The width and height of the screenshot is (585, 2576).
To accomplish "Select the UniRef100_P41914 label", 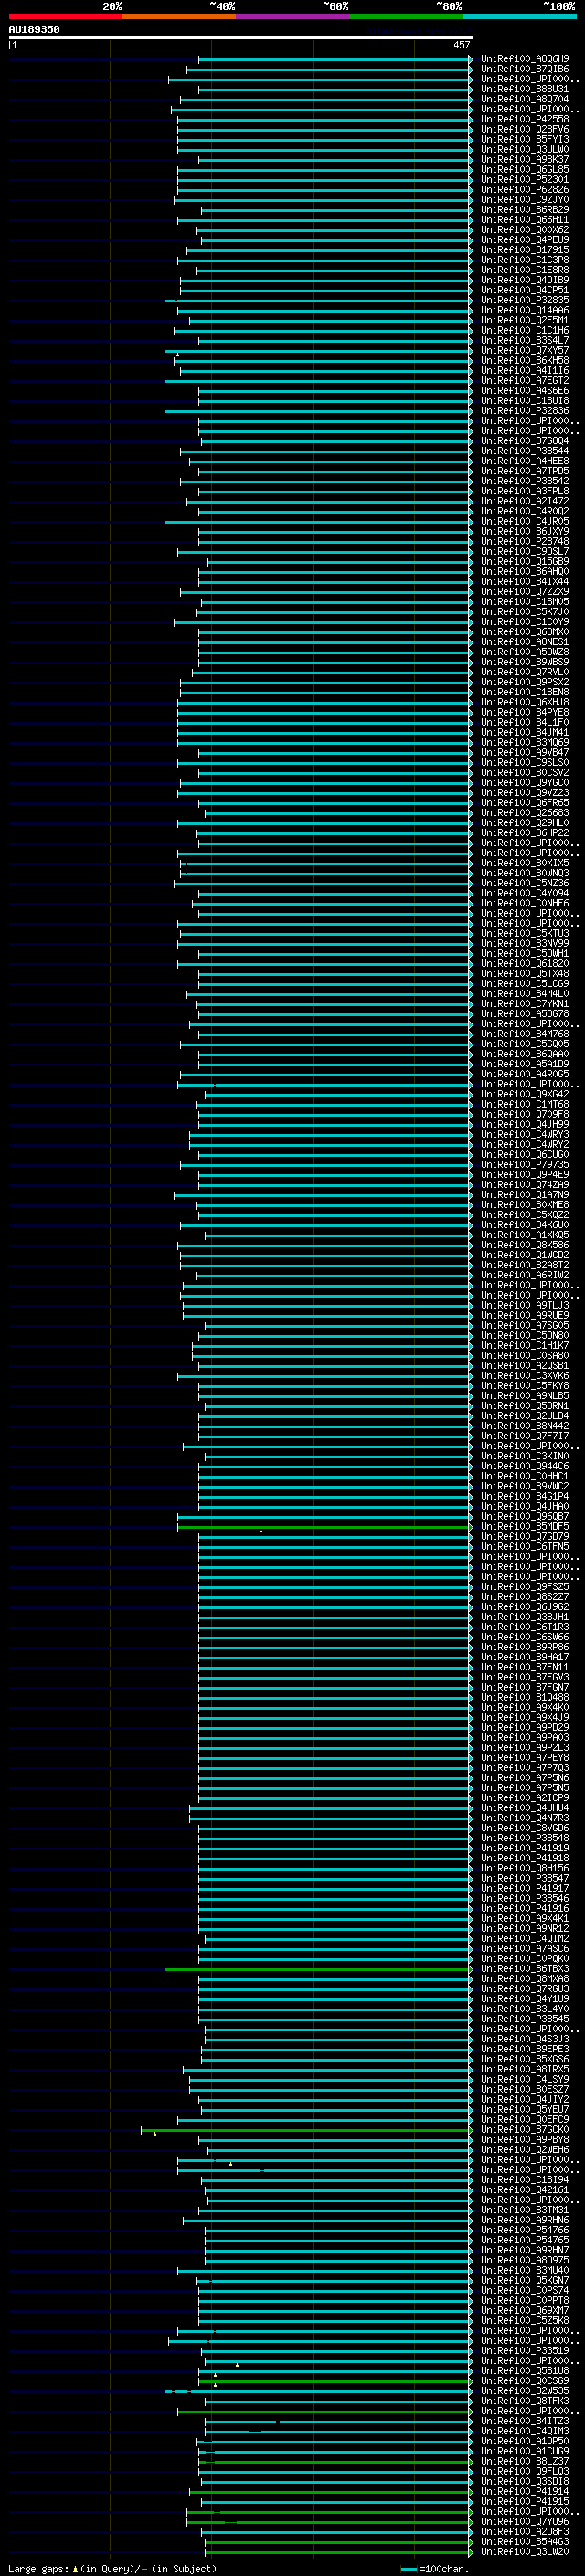I will (x=524, y=2492).
